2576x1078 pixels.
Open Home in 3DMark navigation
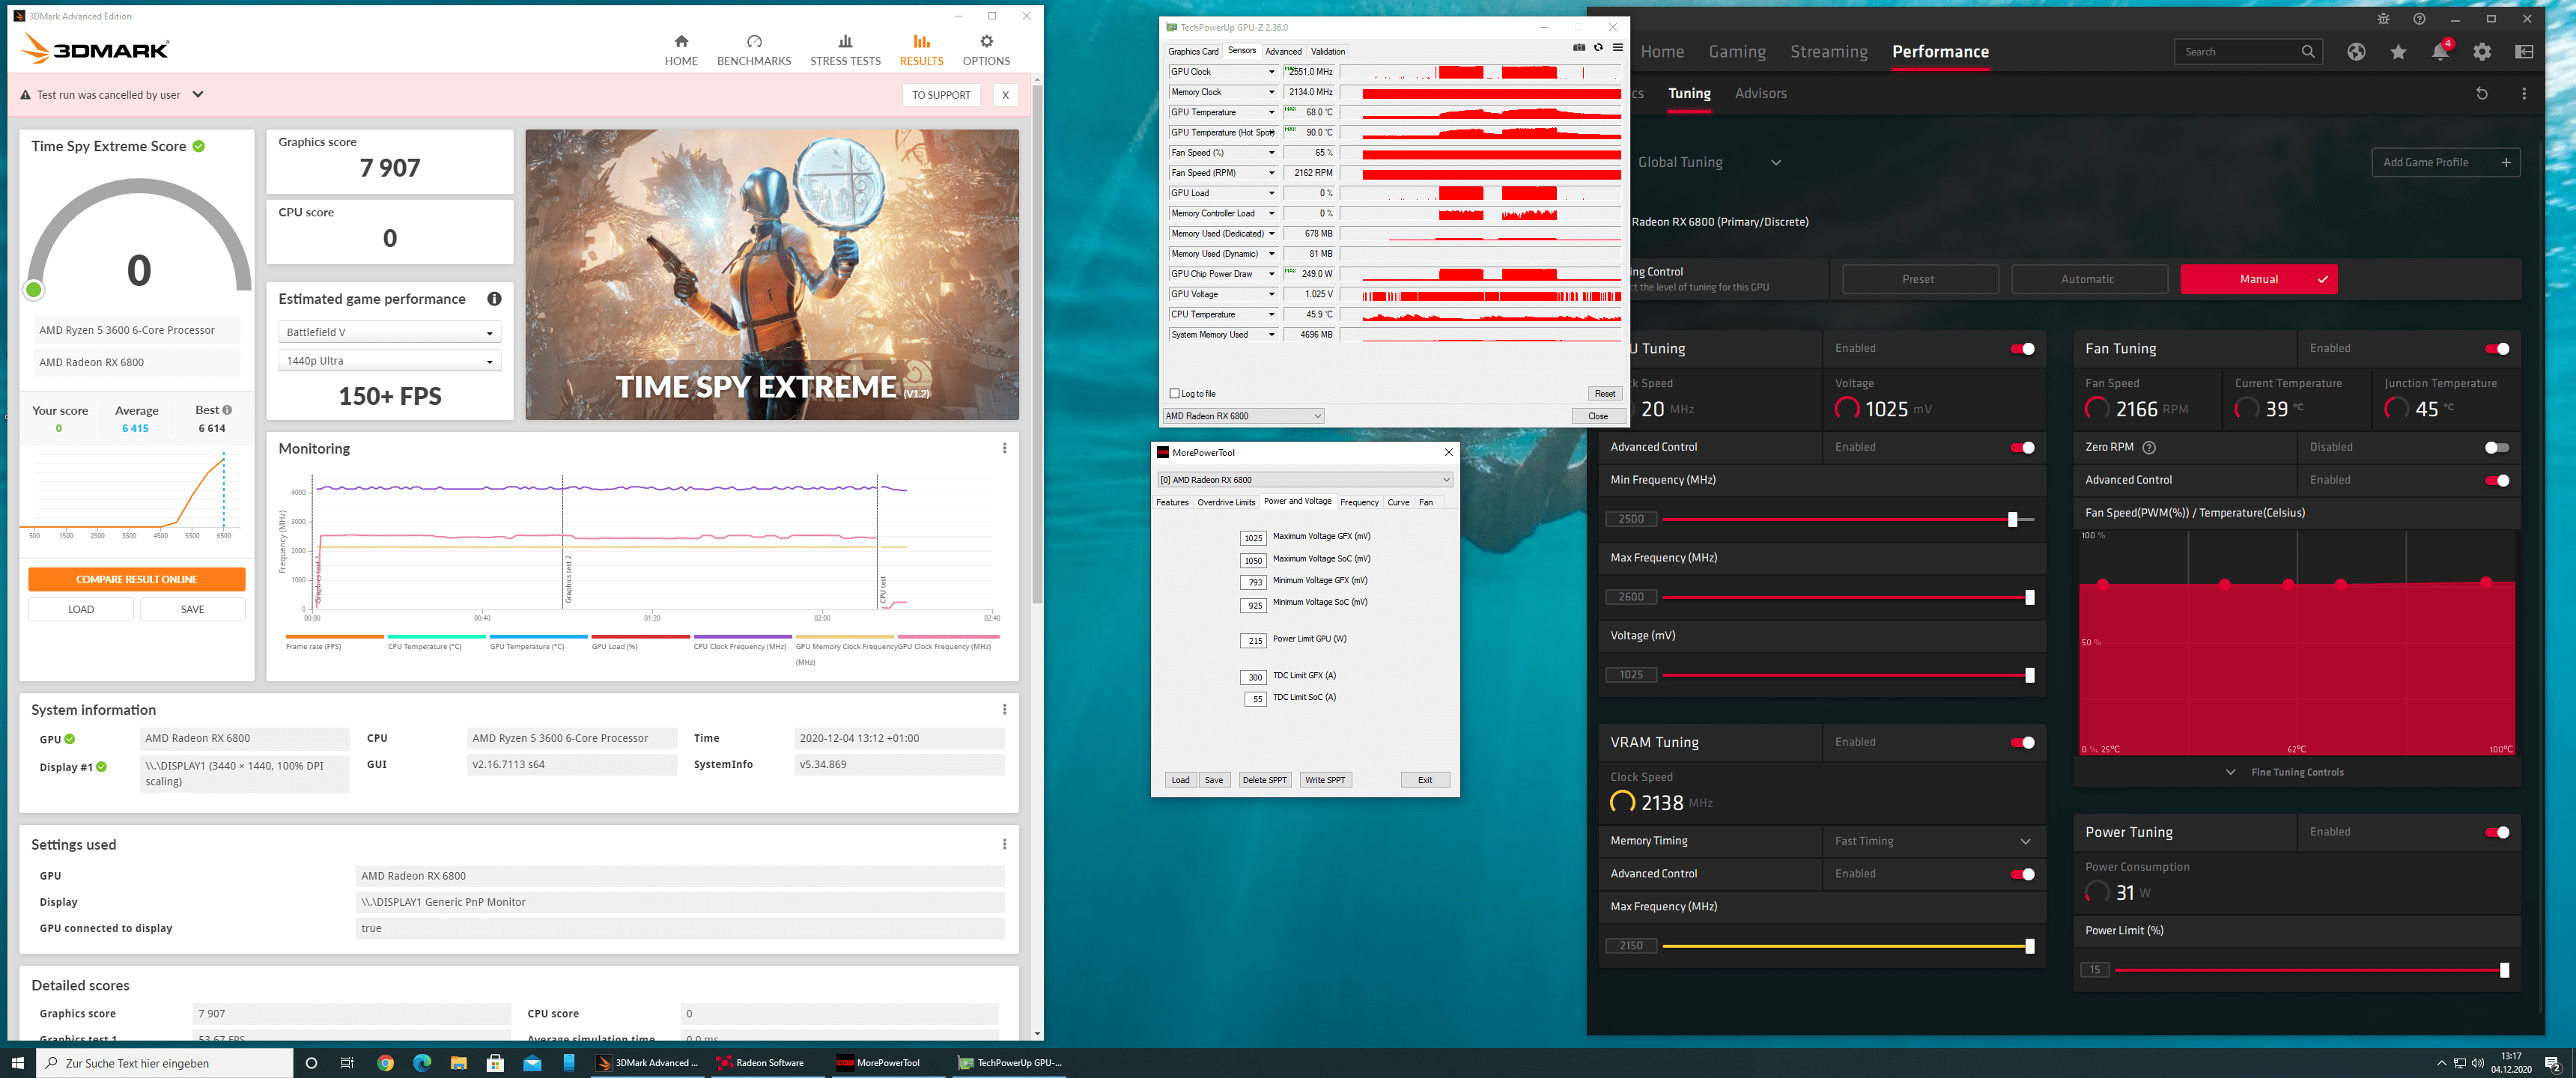pyautogui.click(x=681, y=50)
